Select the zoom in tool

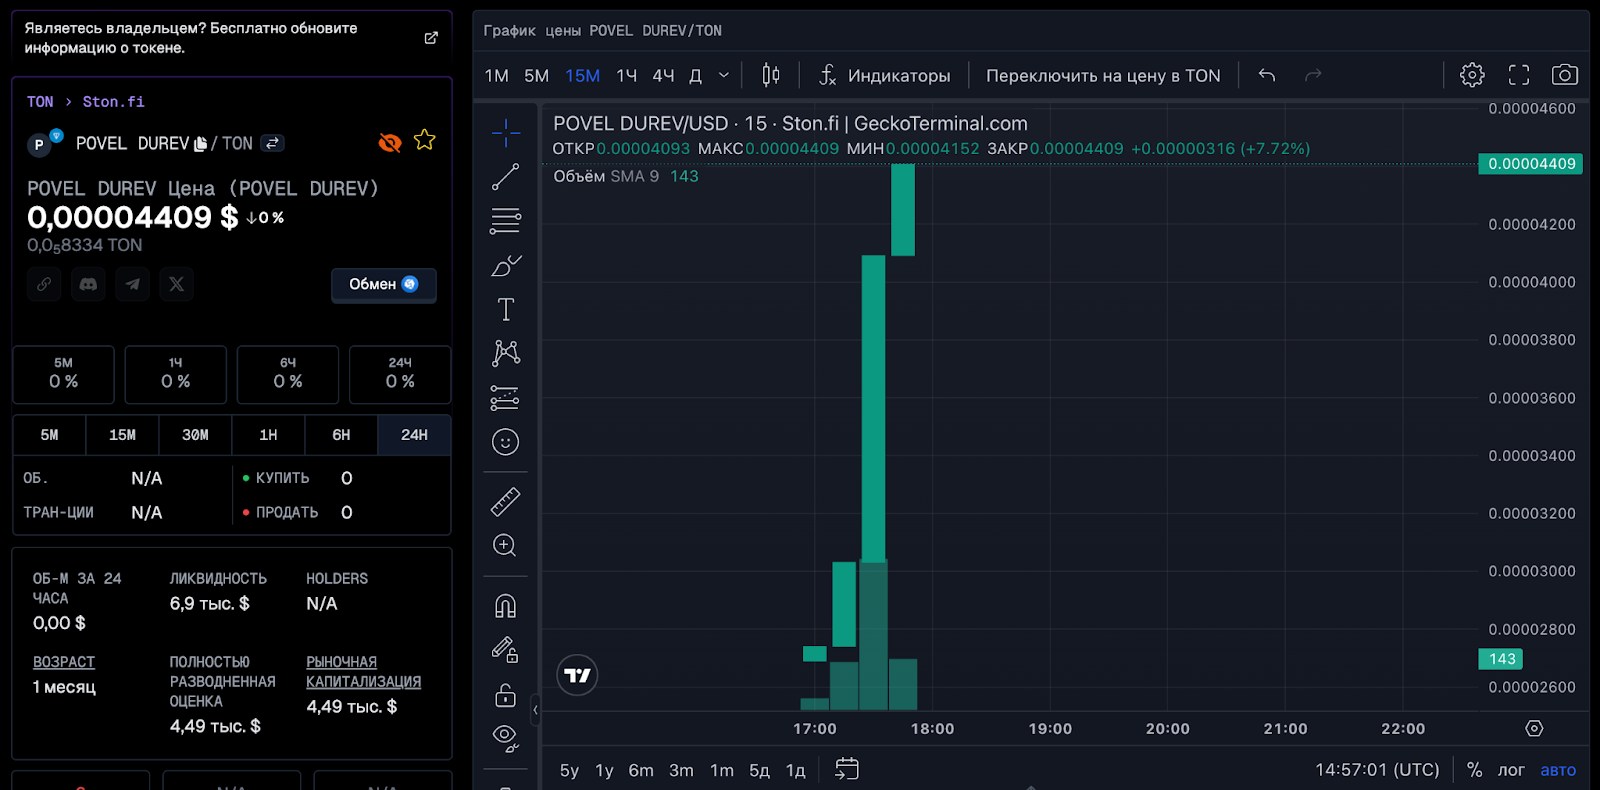point(506,545)
